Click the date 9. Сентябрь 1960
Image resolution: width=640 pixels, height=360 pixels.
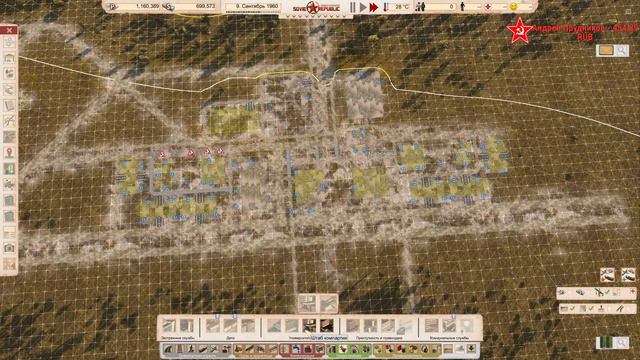[x=257, y=7]
